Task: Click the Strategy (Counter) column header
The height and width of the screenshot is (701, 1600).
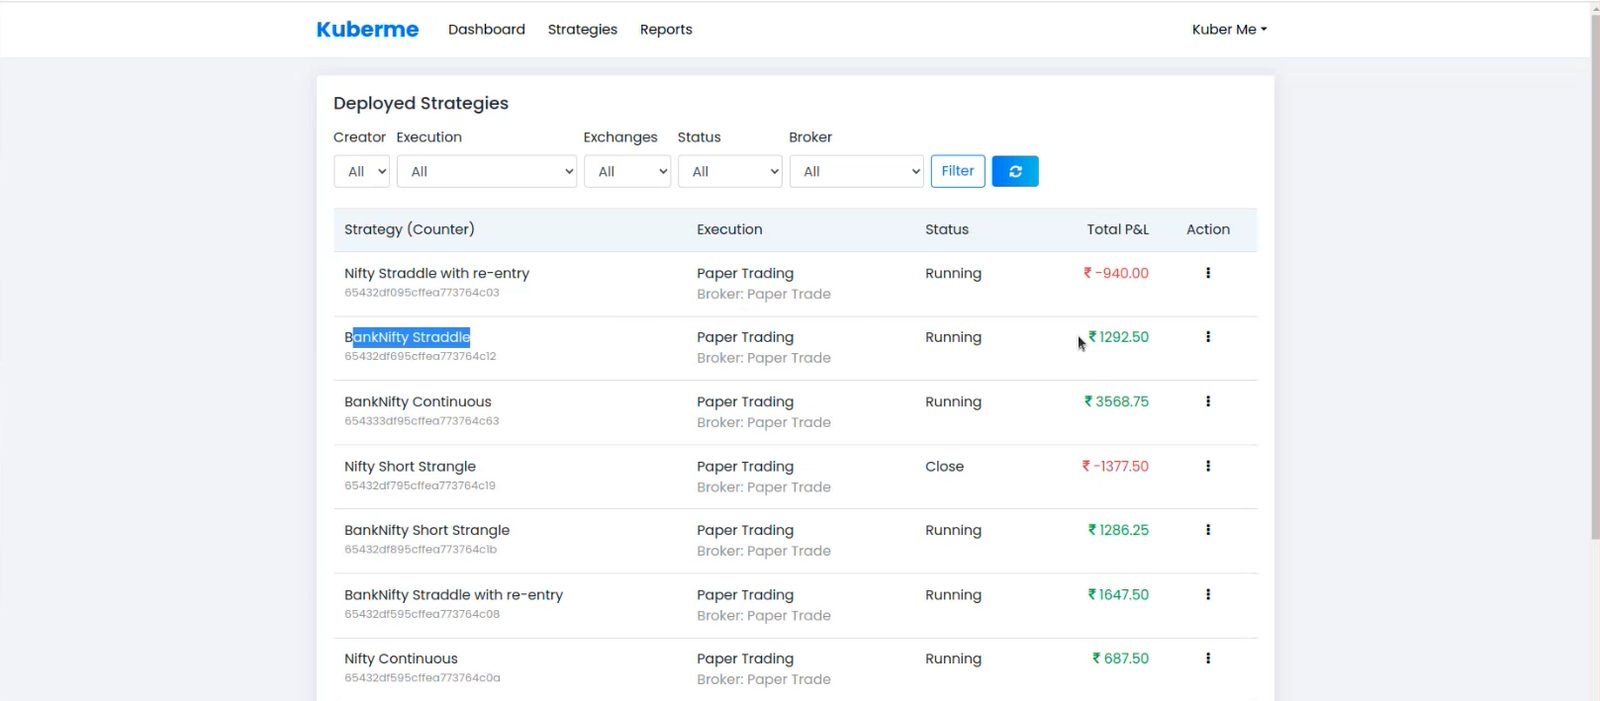Action: click(409, 229)
